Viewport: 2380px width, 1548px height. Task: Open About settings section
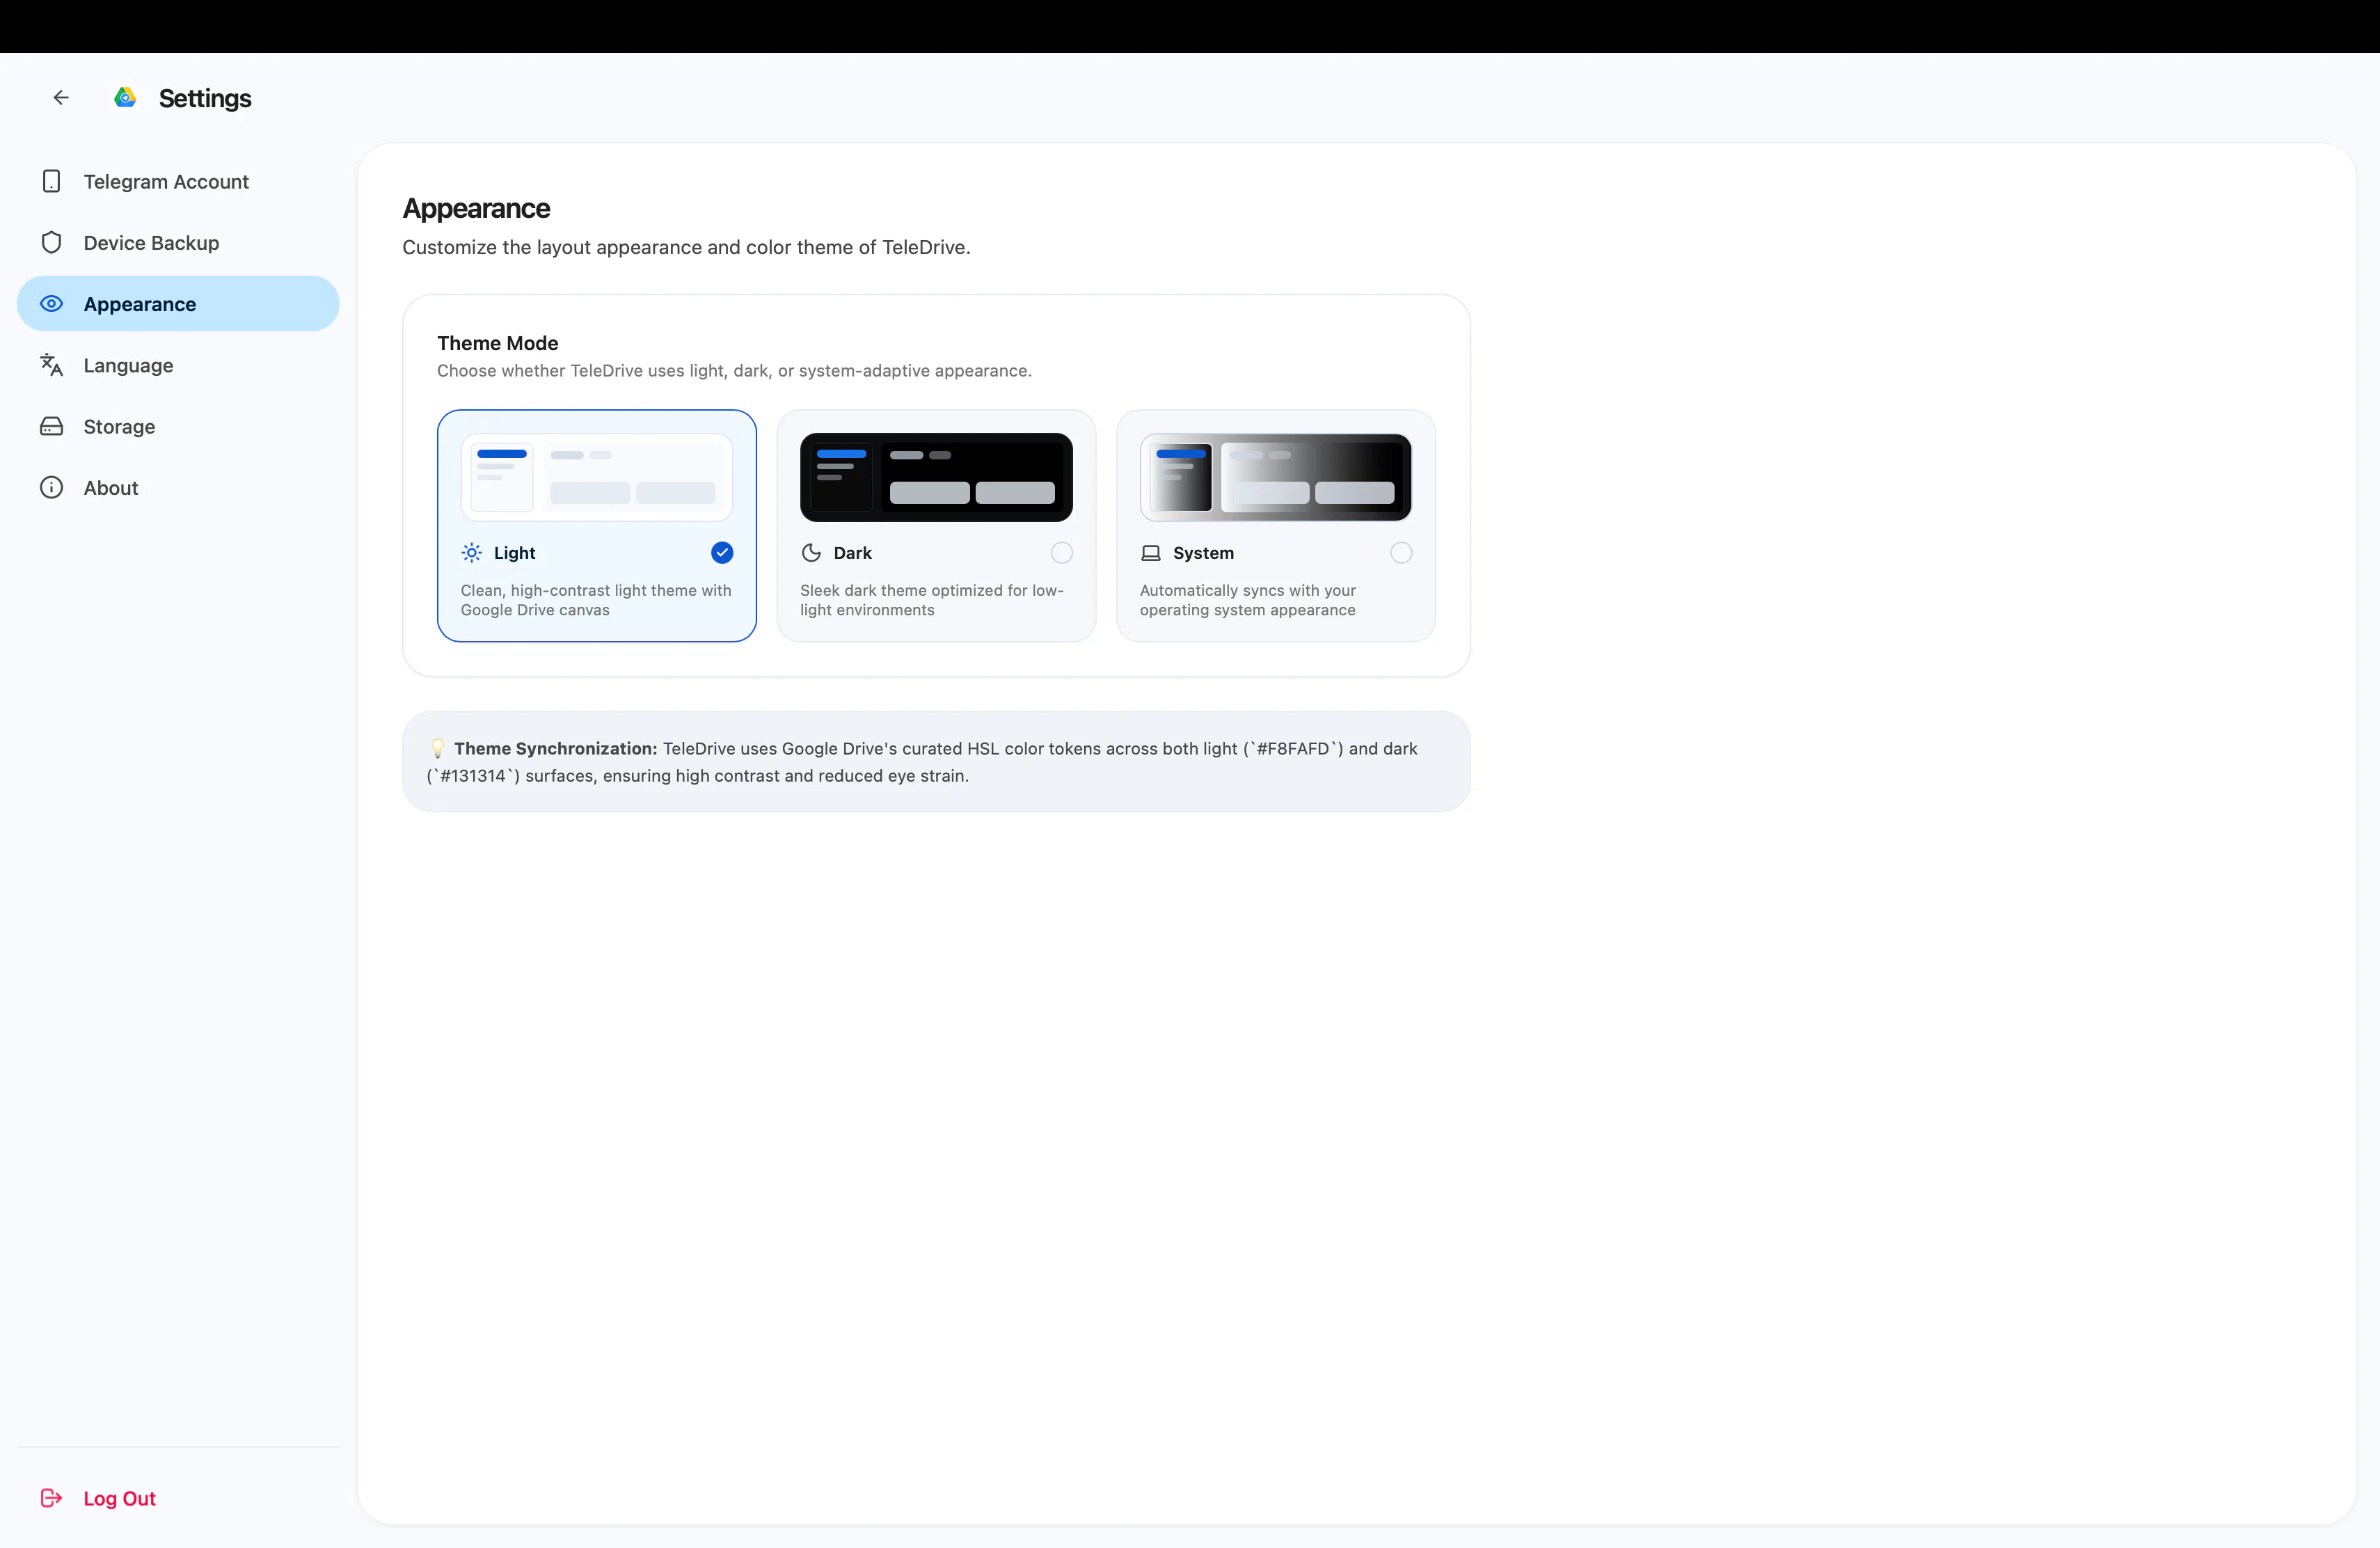tap(178, 487)
